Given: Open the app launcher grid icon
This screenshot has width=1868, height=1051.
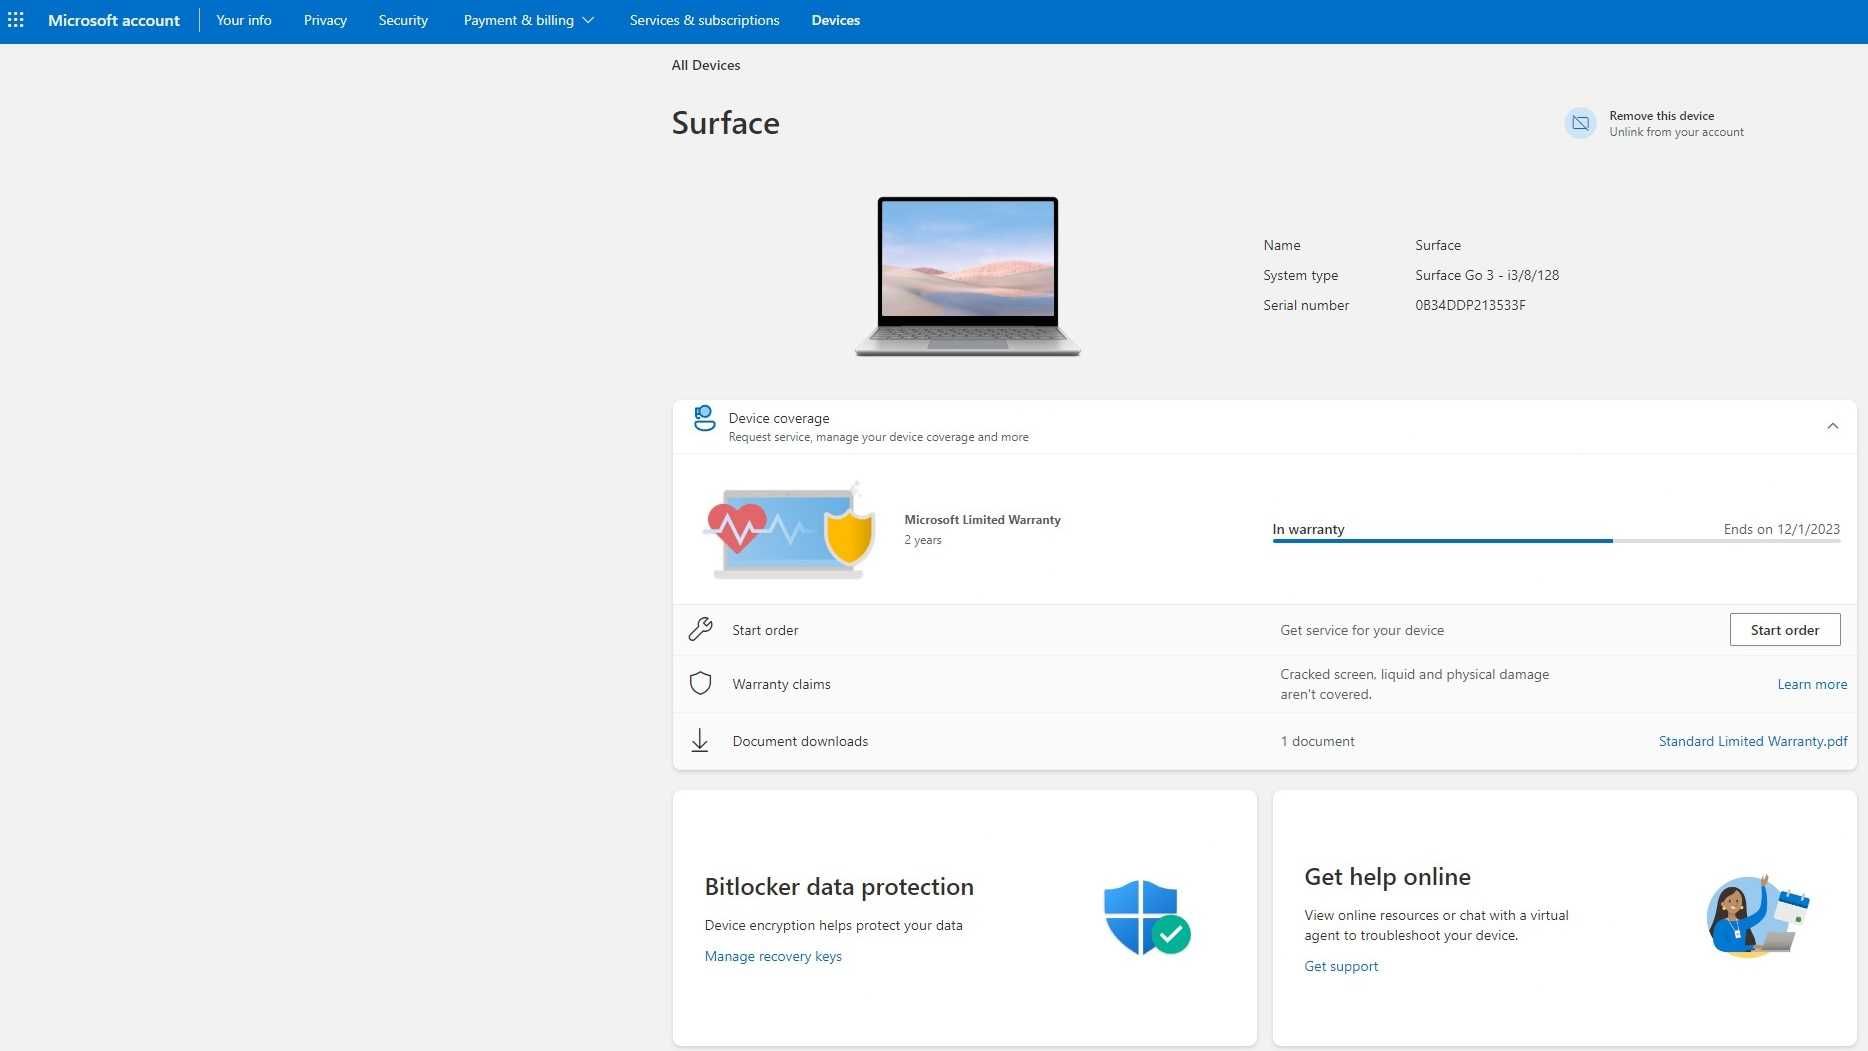Looking at the screenshot, I should tap(16, 20).
